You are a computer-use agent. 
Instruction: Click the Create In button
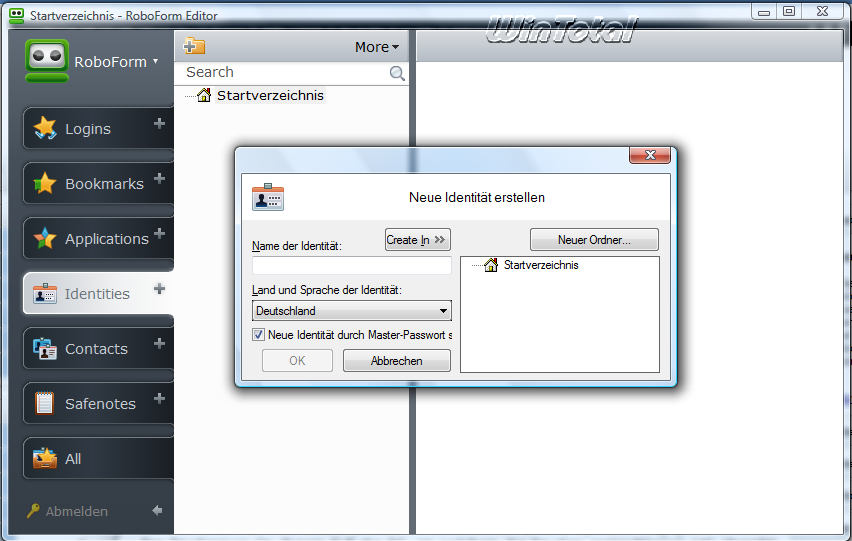point(418,240)
